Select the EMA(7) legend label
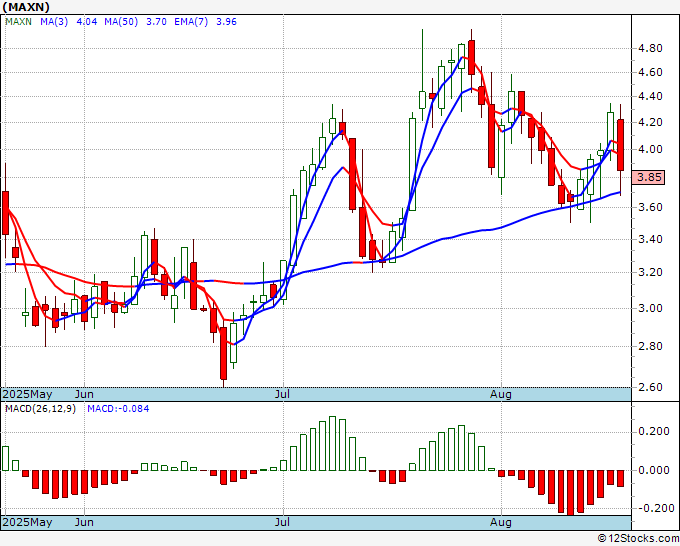 [191, 22]
